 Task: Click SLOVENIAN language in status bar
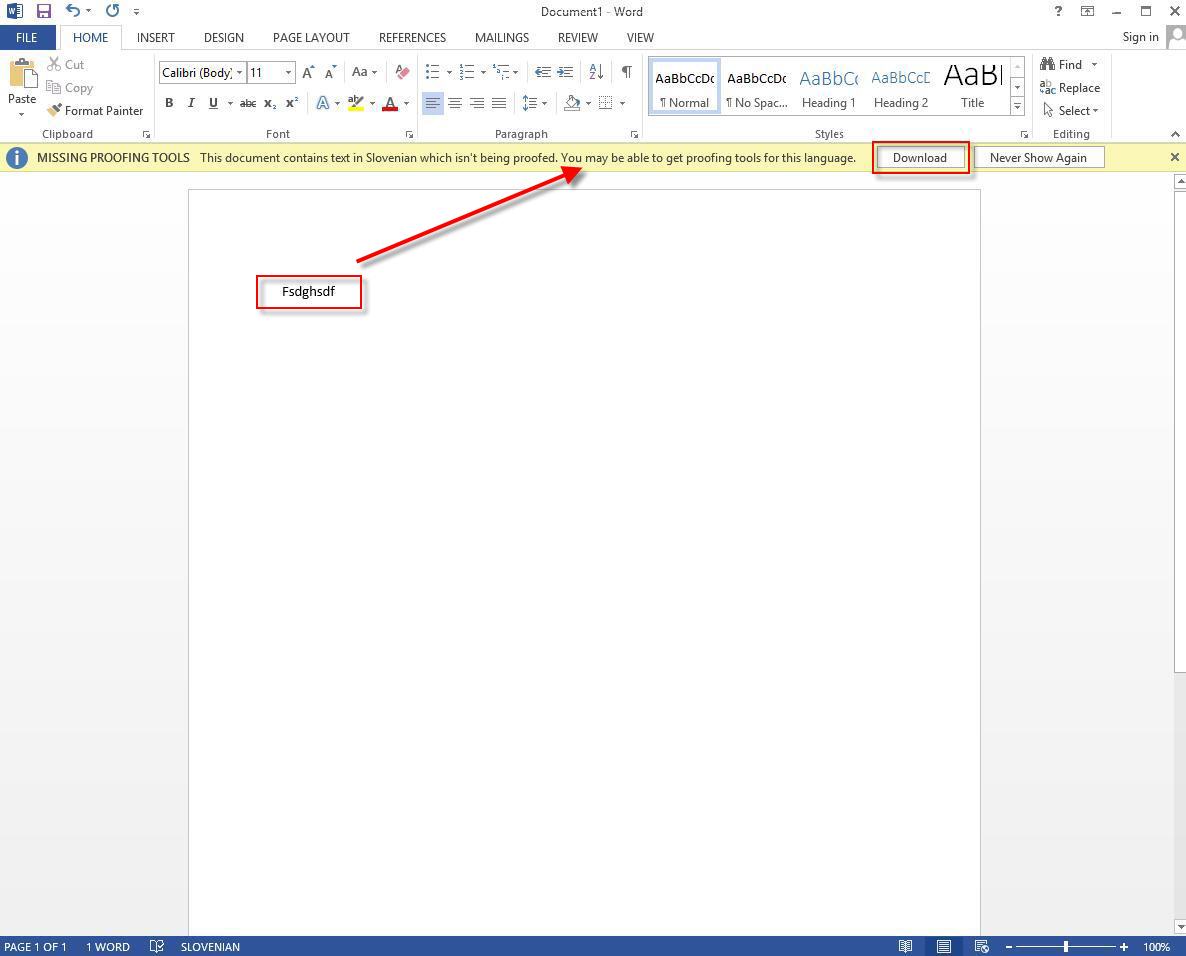pos(210,946)
